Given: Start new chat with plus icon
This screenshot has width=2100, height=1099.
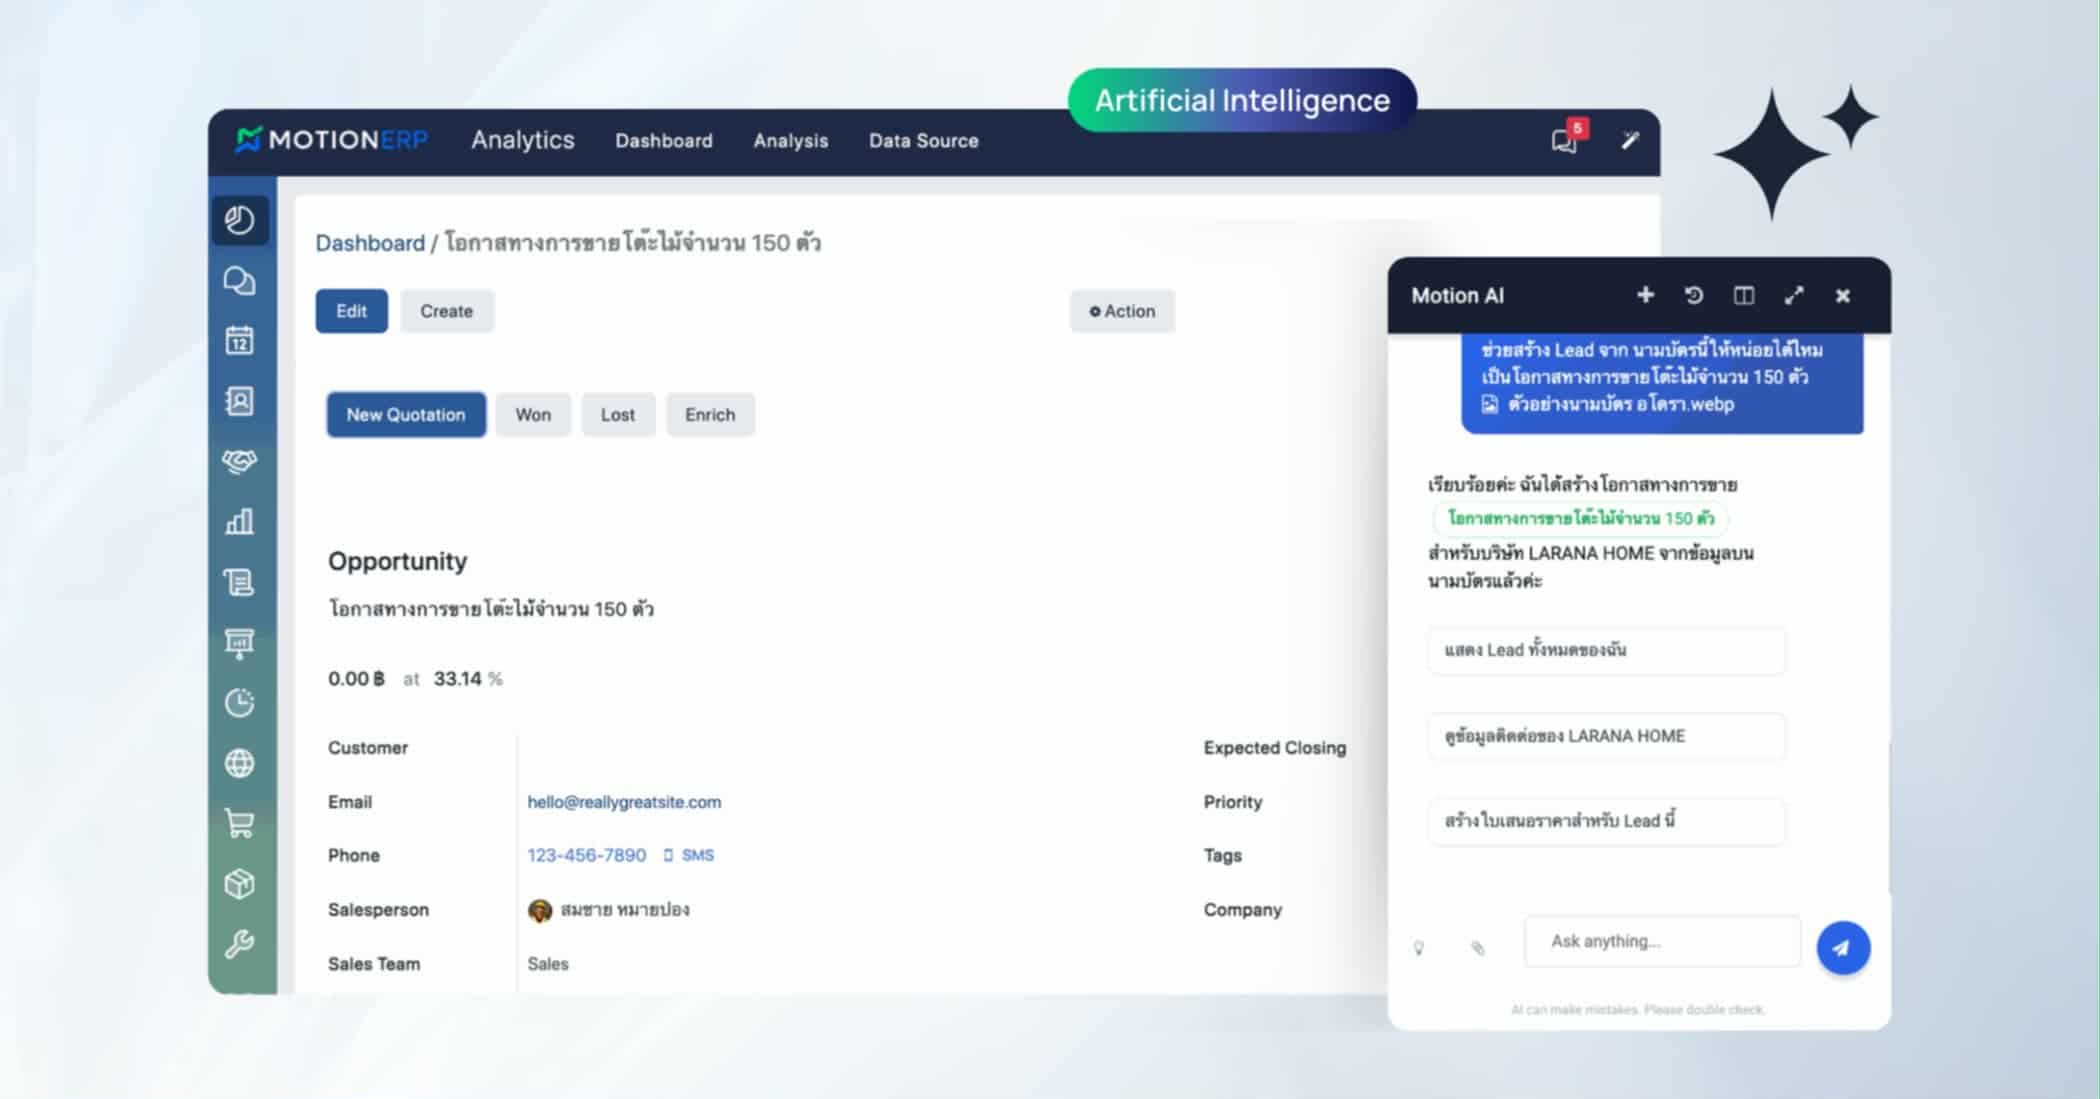Looking at the screenshot, I should (x=1645, y=295).
